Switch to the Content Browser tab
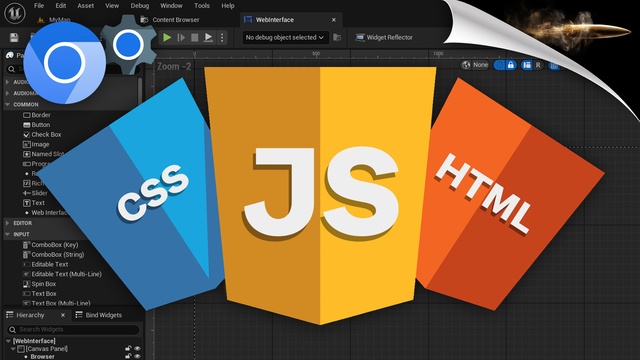This screenshot has height=360, width=640. pos(170,20)
